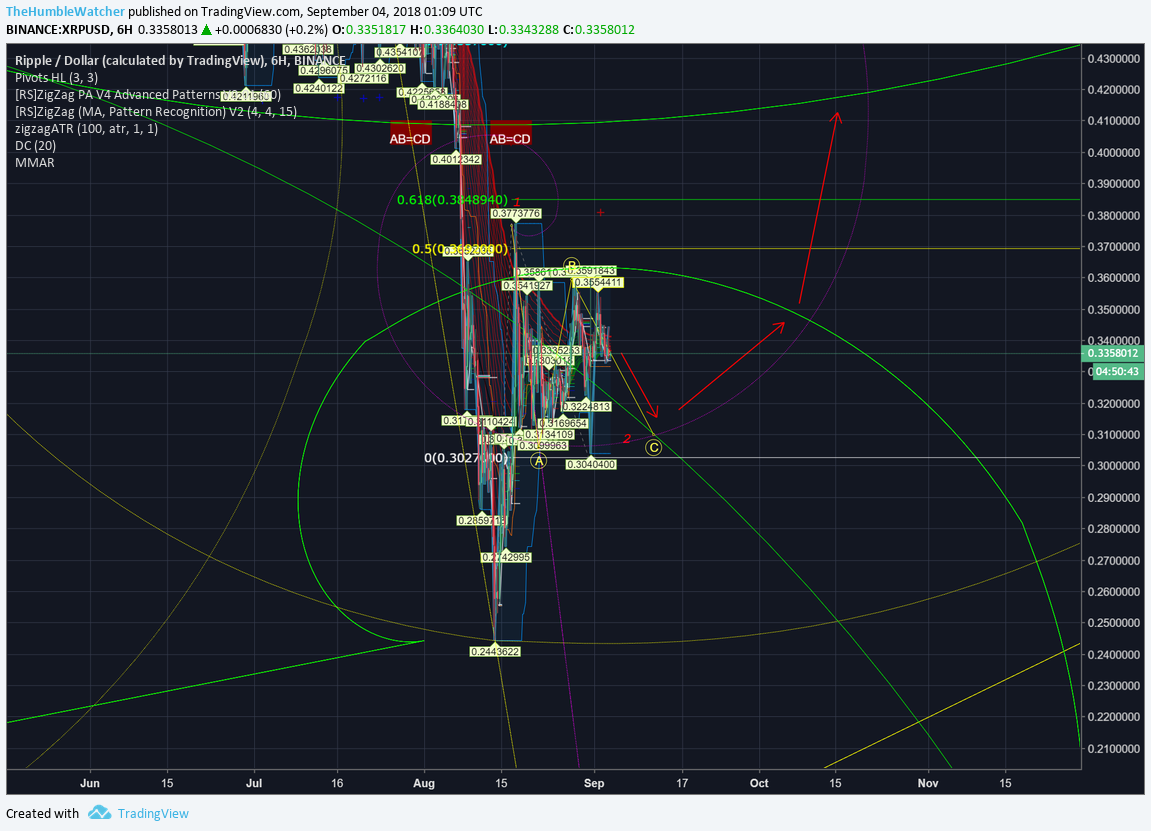The height and width of the screenshot is (831, 1151).
Task: Select the MMAR indicator label
Action: (x=35, y=162)
